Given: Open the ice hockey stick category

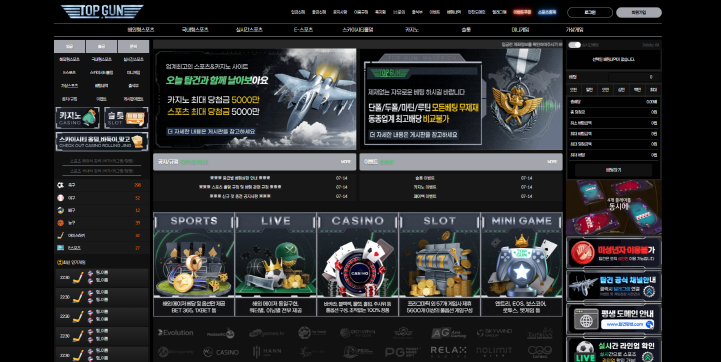Looking at the screenshot, I should pos(60,235).
